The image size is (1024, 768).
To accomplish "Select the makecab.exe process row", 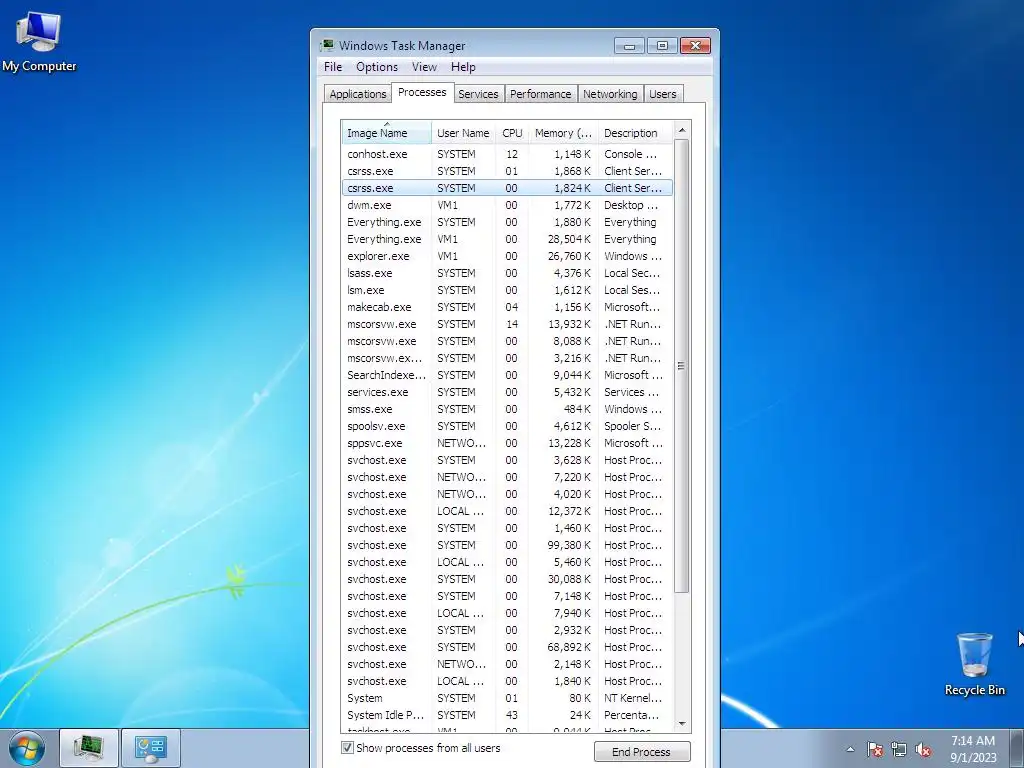I will [x=507, y=307].
